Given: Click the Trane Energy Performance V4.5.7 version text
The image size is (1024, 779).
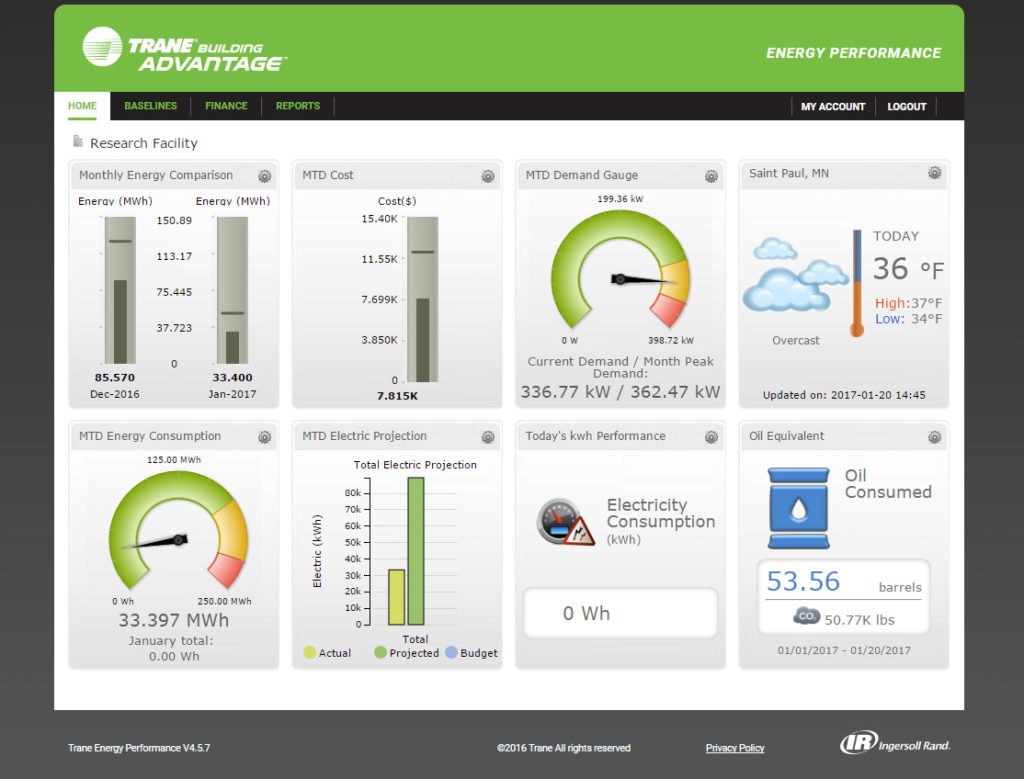Looking at the screenshot, I should (x=139, y=748).
